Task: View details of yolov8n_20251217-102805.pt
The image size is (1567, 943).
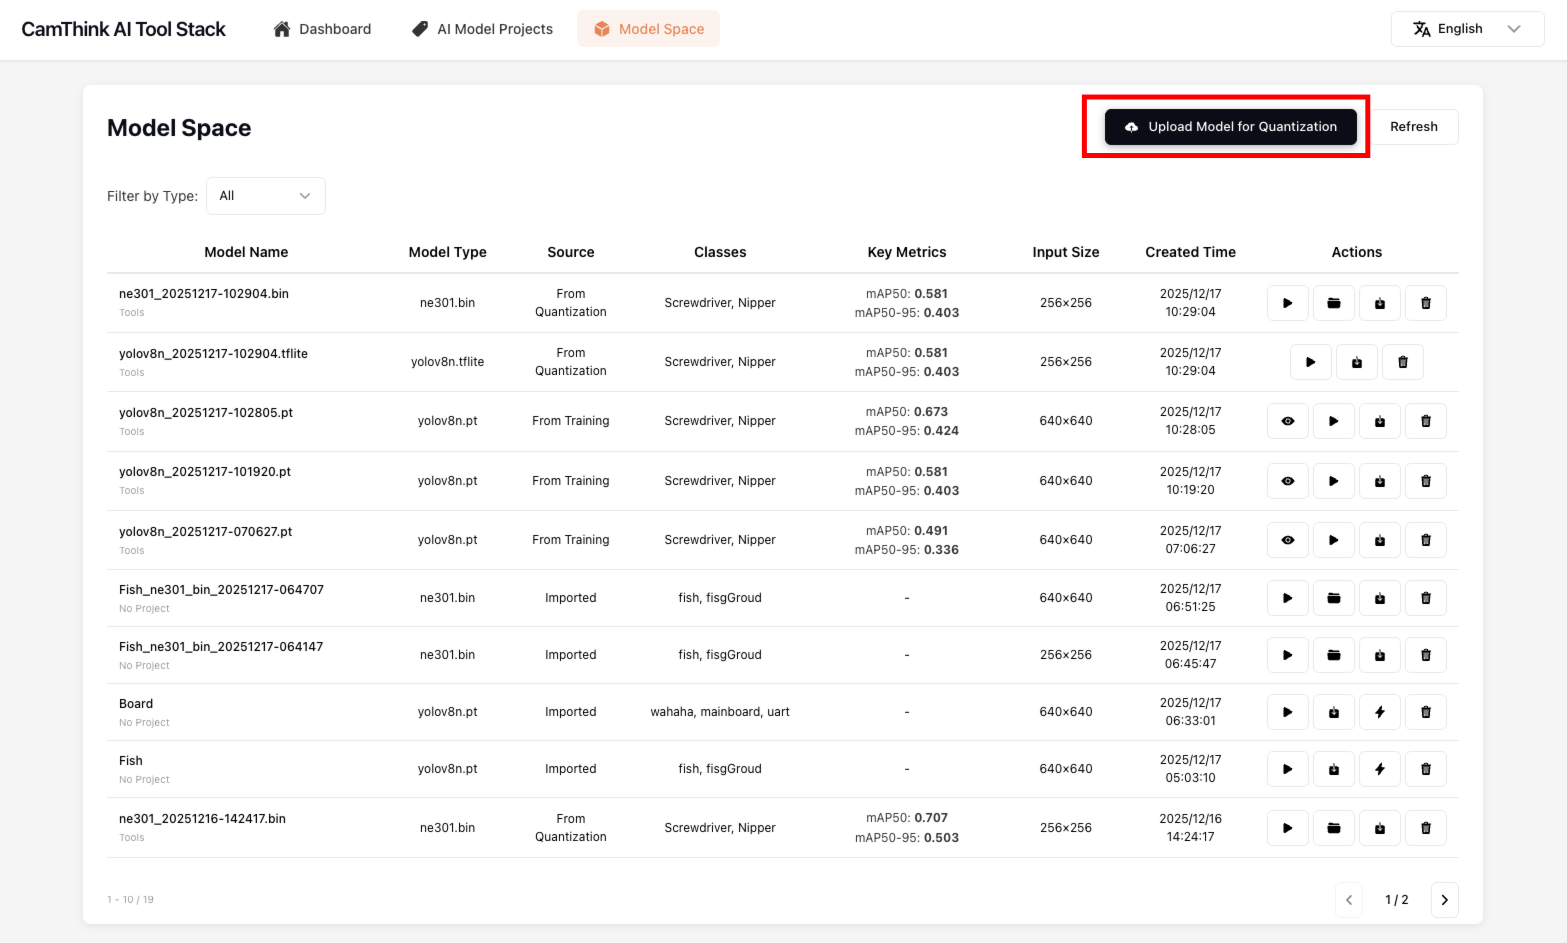Action: (x=1287, y=420)
